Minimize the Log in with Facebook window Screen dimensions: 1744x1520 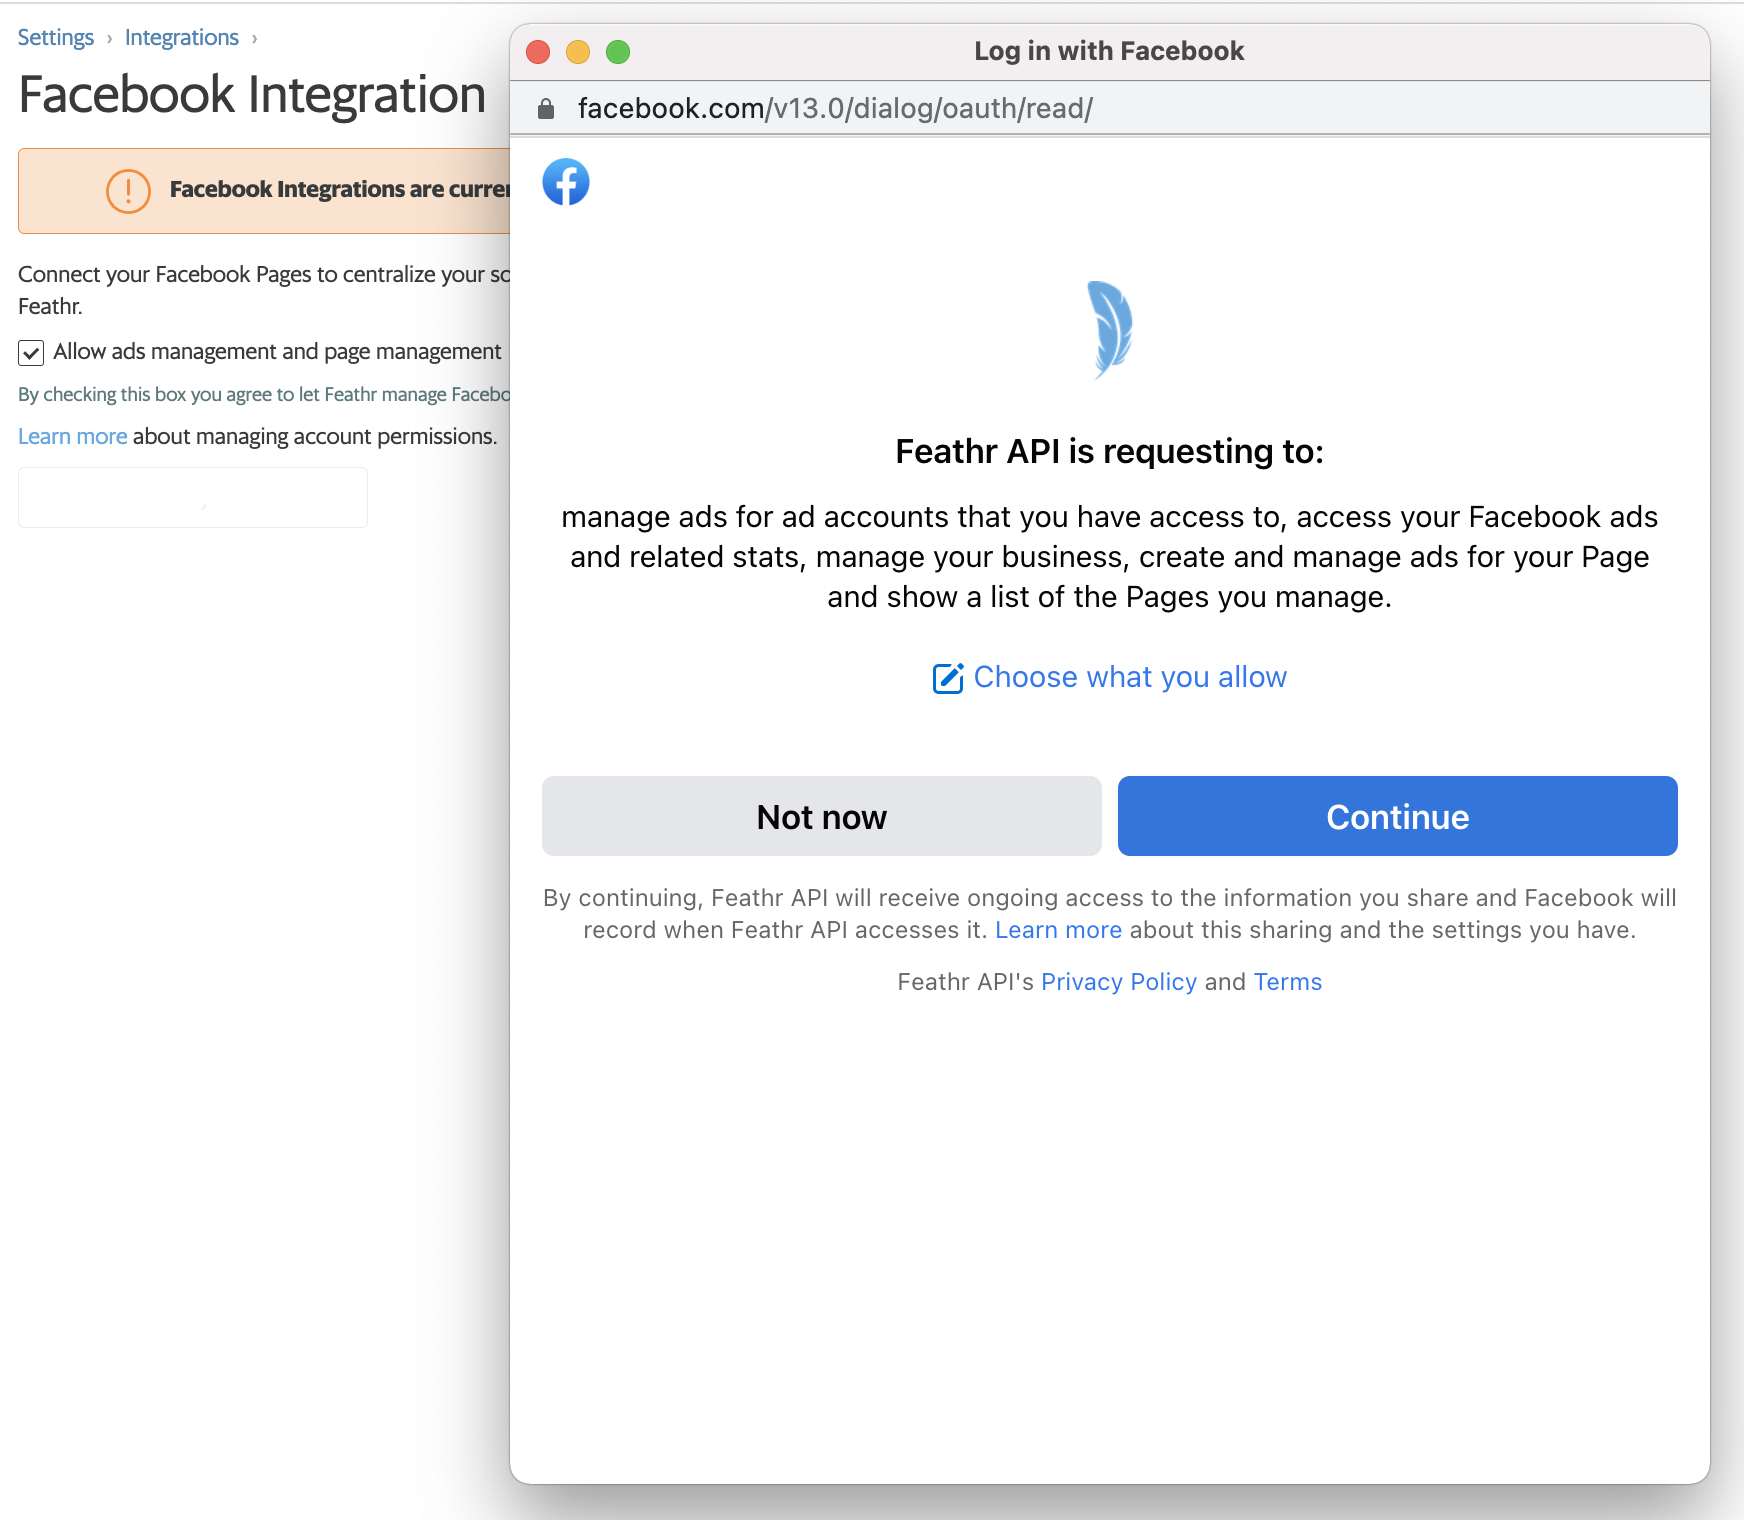[578, 51]
